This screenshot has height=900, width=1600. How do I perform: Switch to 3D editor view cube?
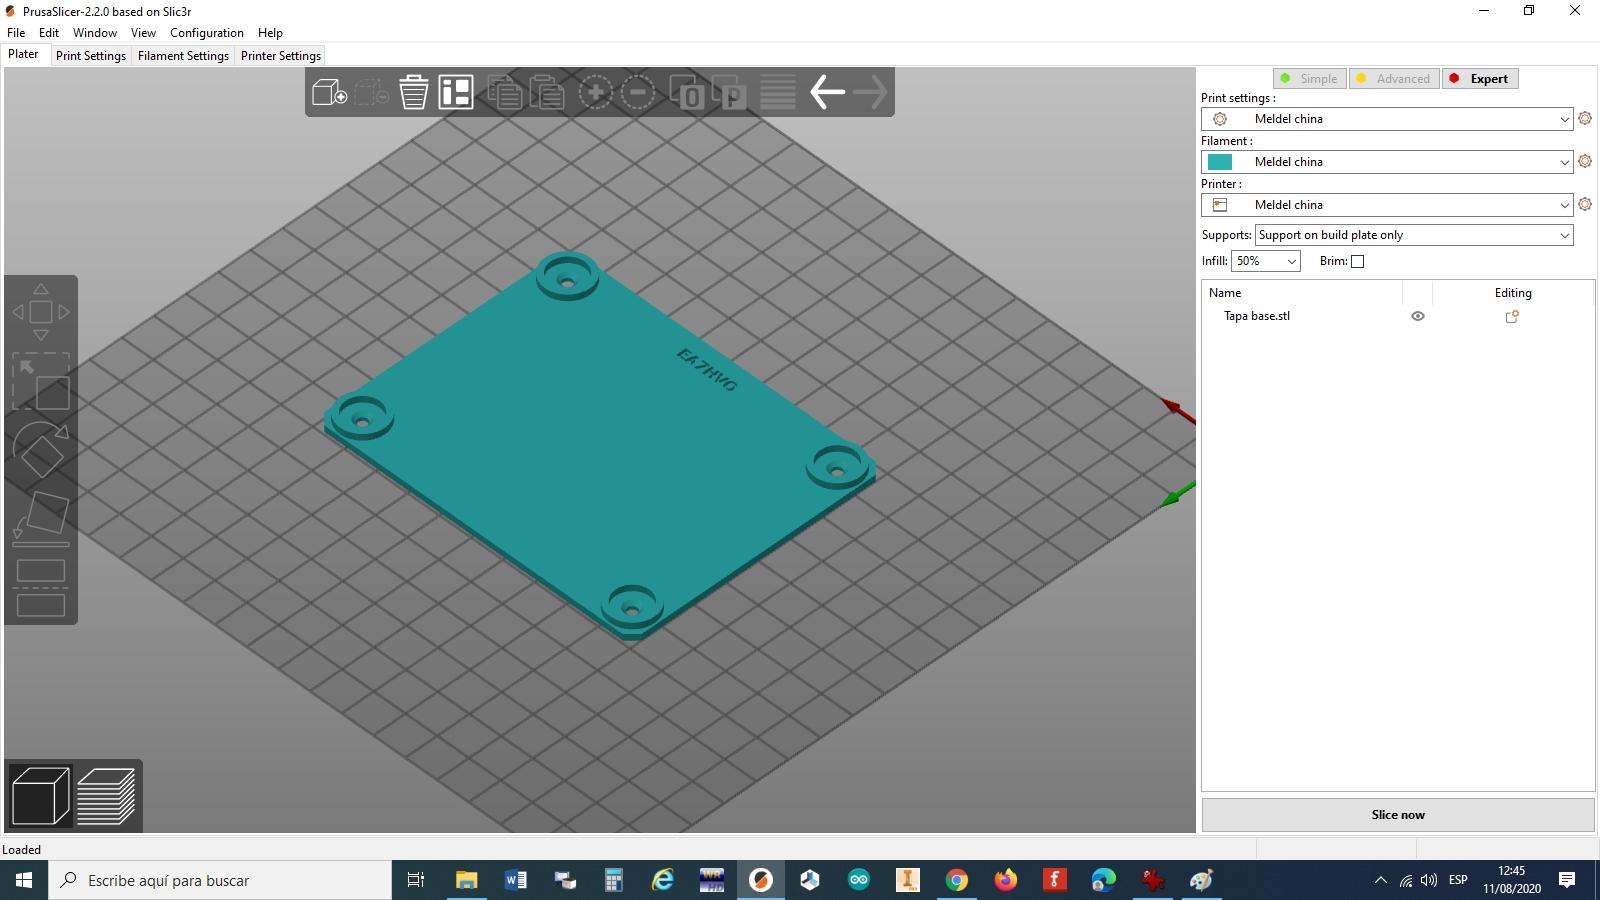coord(41,796)
